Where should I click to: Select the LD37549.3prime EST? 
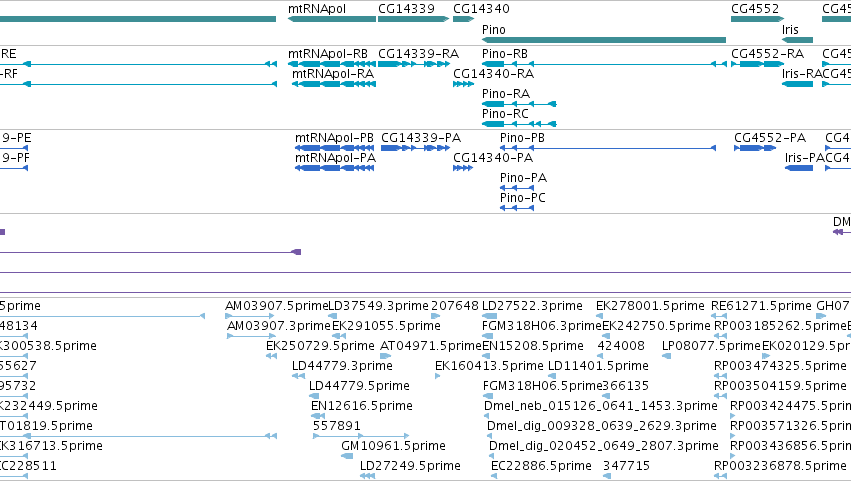[x=333, y=316]
